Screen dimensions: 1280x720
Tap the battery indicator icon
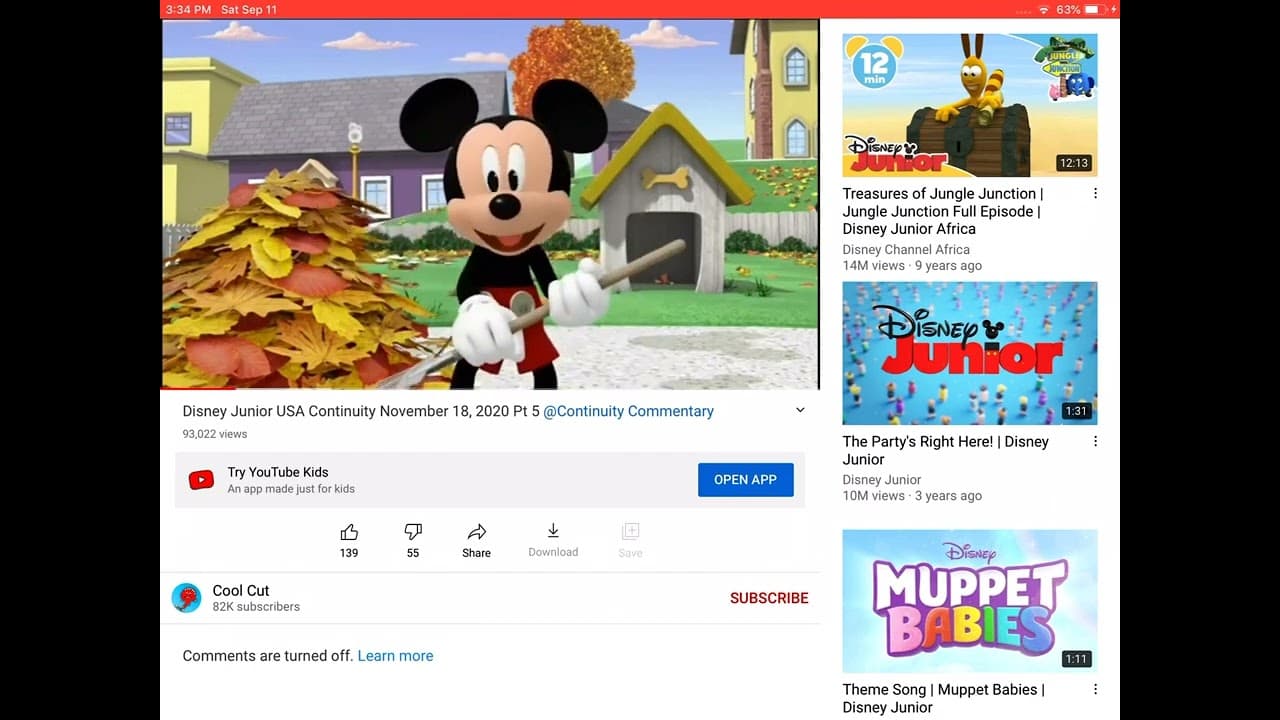pos(1094,9)
